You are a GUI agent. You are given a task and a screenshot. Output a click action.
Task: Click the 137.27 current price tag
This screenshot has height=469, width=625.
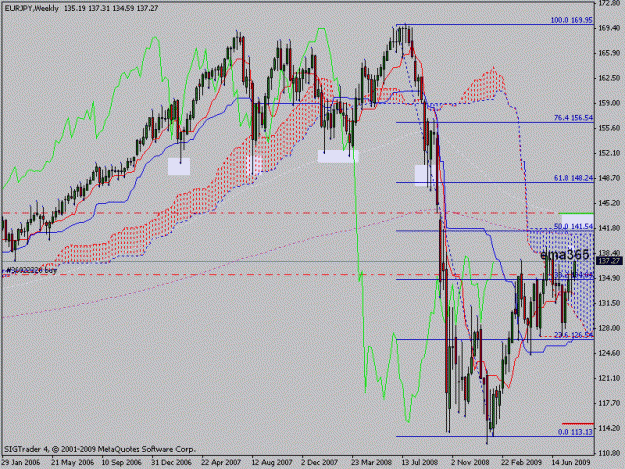pos(609,261)
